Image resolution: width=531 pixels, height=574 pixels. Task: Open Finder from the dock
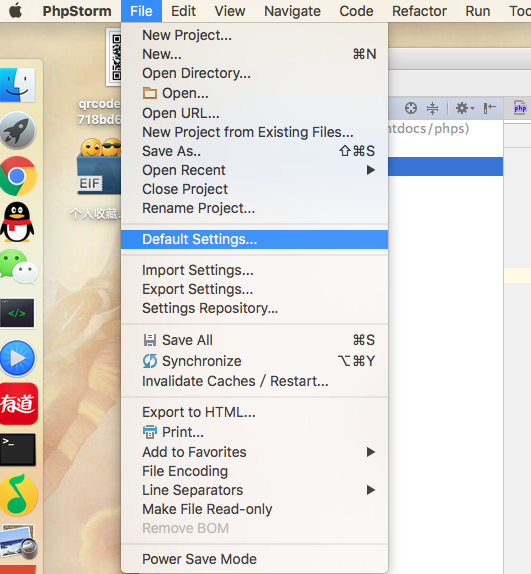[x=17, y=85]
